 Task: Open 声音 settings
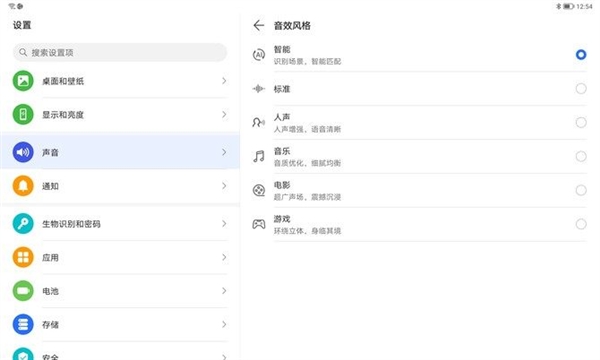click(120, 152)
